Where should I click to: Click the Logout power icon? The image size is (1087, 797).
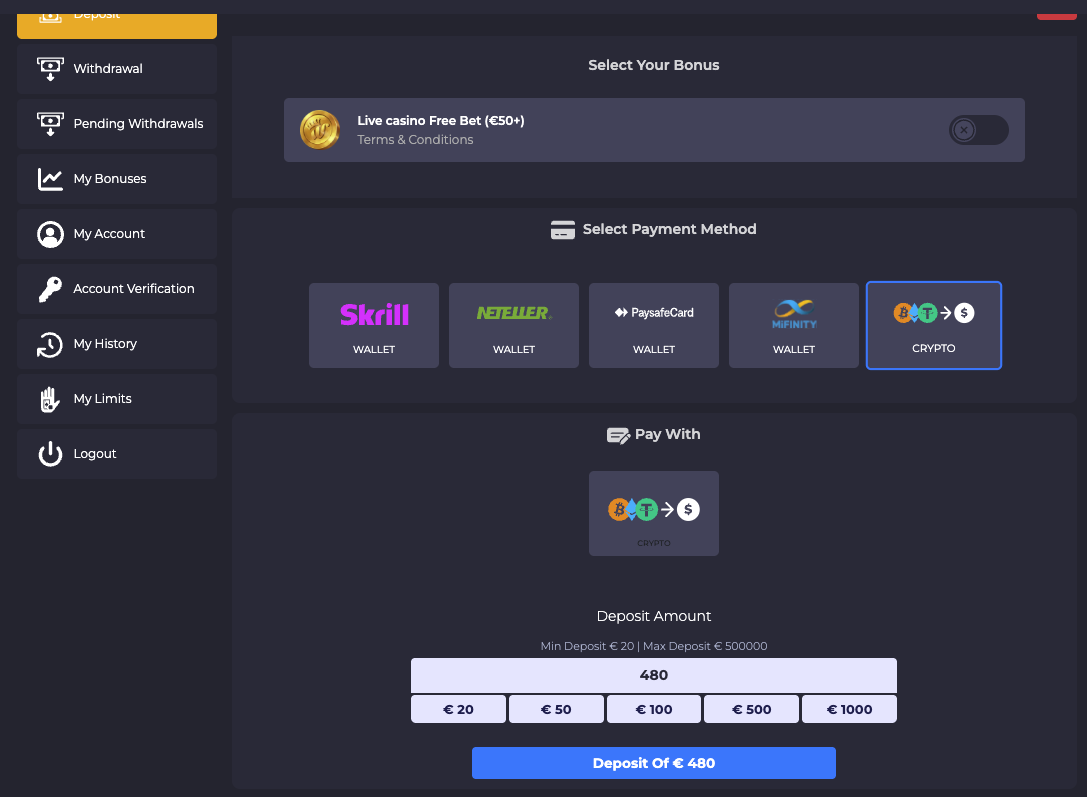point(50,454)
